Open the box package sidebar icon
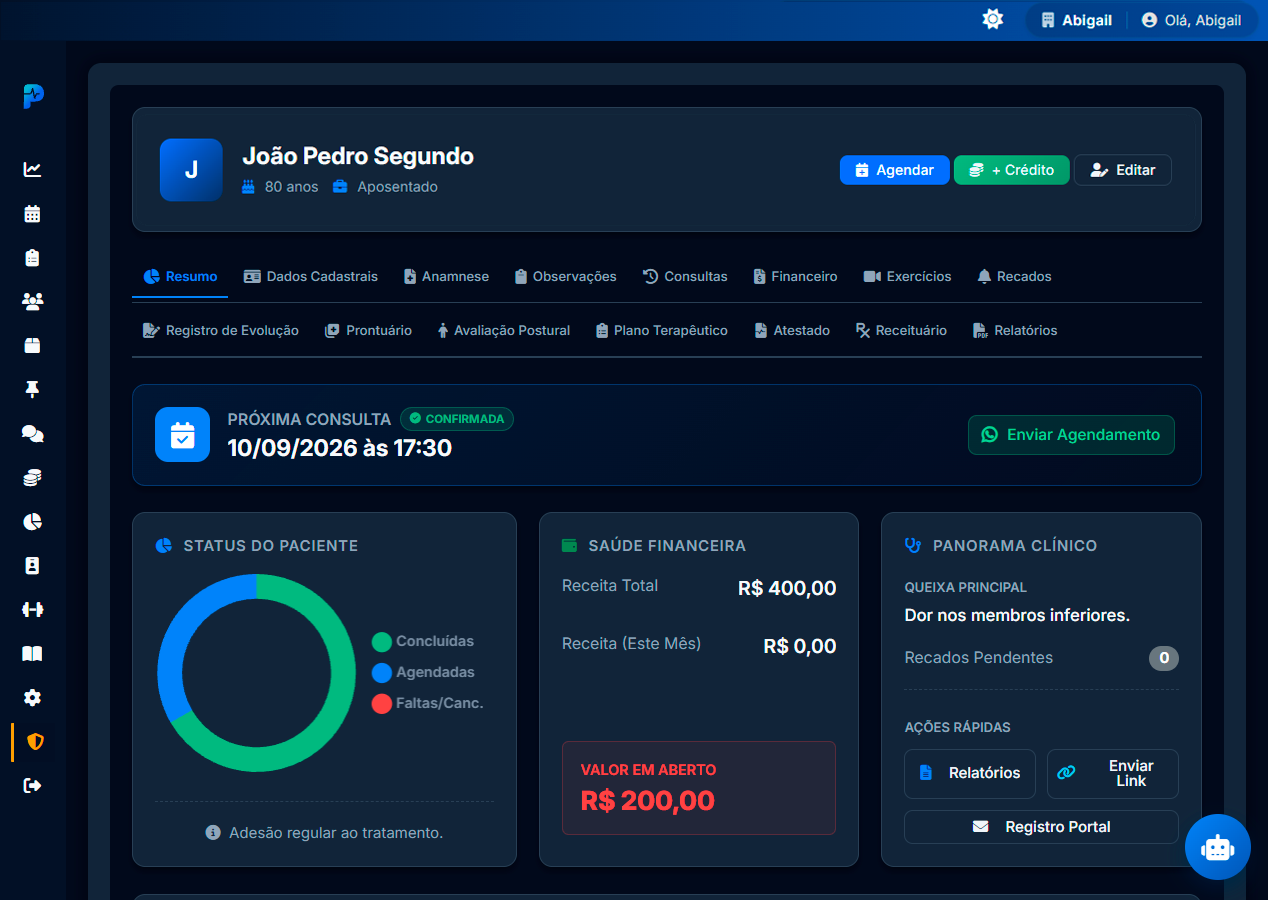Viewport: 1268px width, 900px height. 33,346
